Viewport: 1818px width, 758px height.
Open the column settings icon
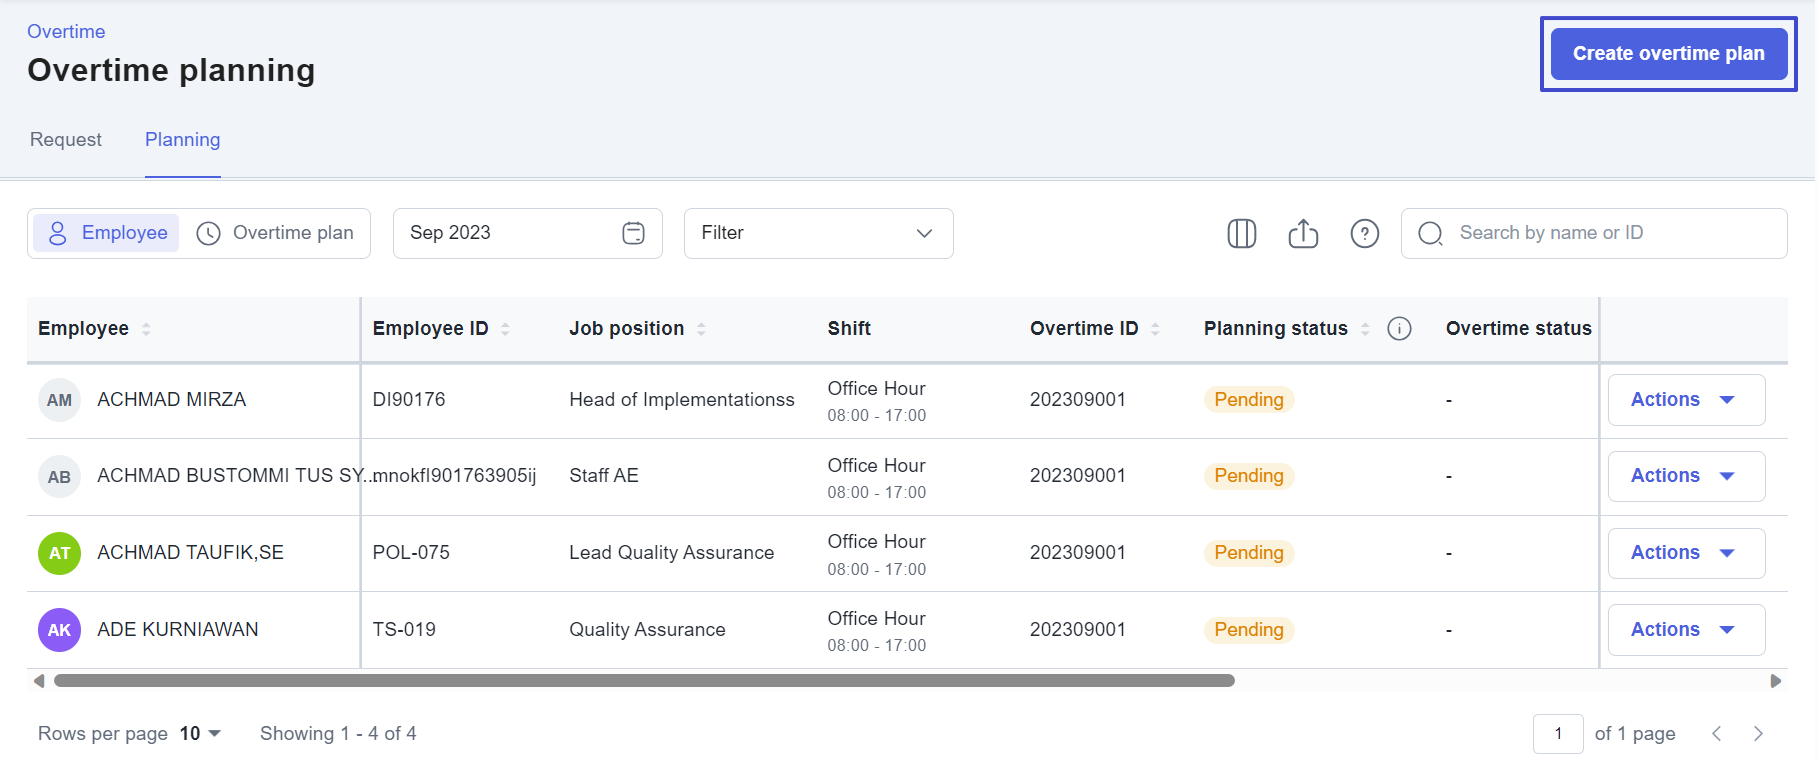1241,233
